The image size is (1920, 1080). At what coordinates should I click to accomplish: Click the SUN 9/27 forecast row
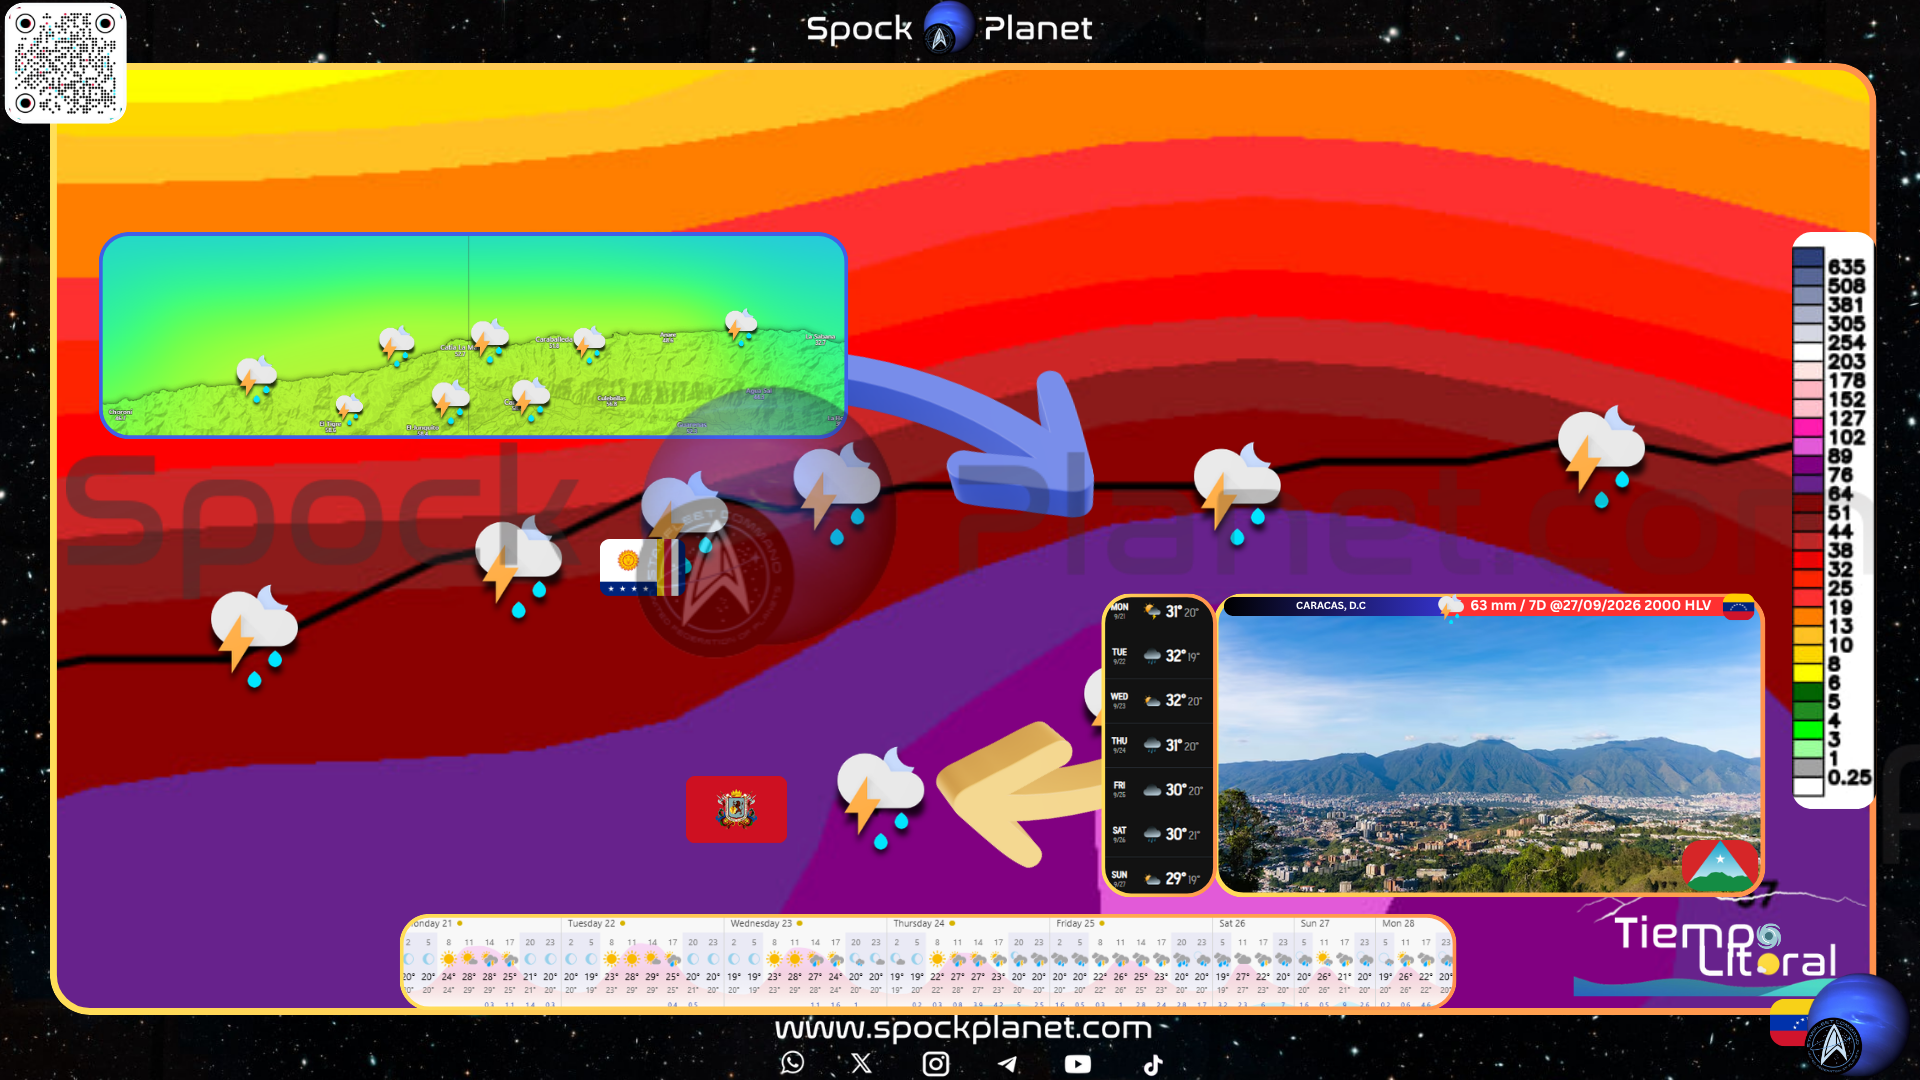[x=1157, y=878]
